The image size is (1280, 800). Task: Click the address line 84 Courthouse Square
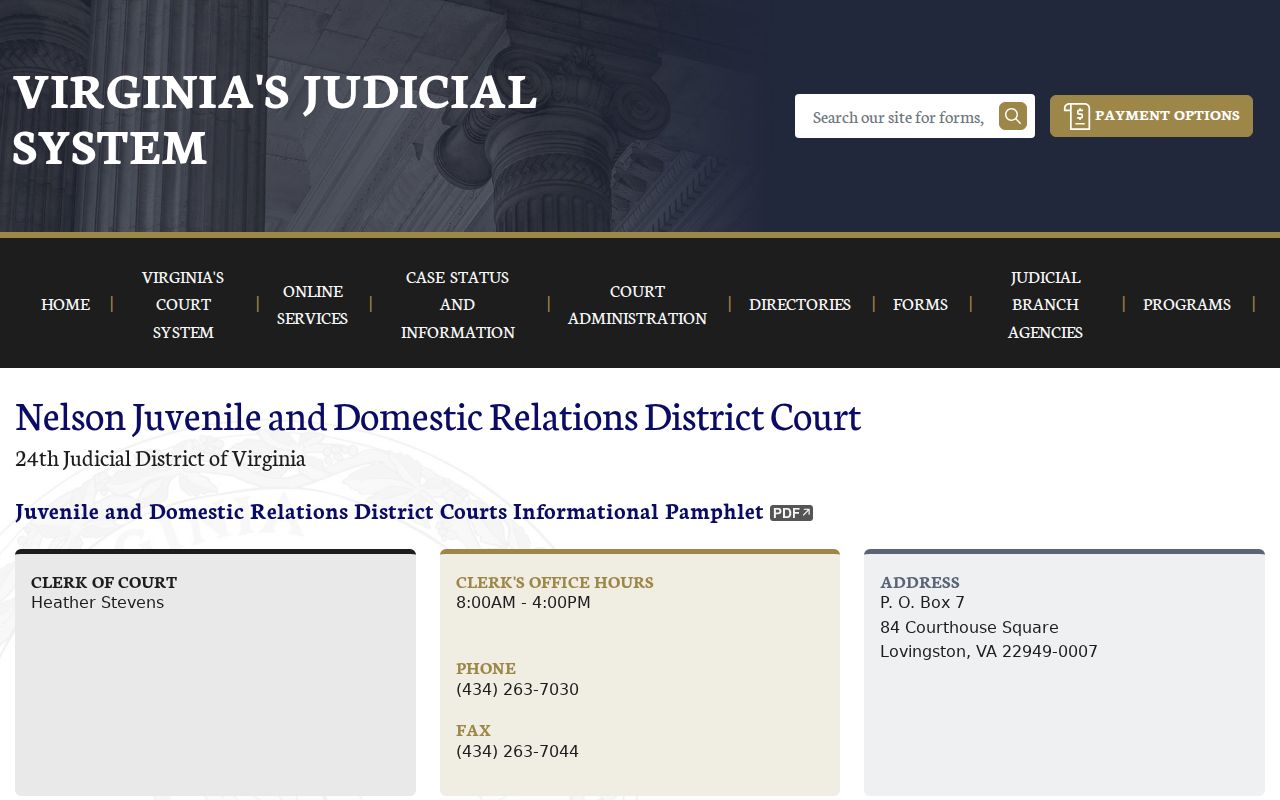969,628
